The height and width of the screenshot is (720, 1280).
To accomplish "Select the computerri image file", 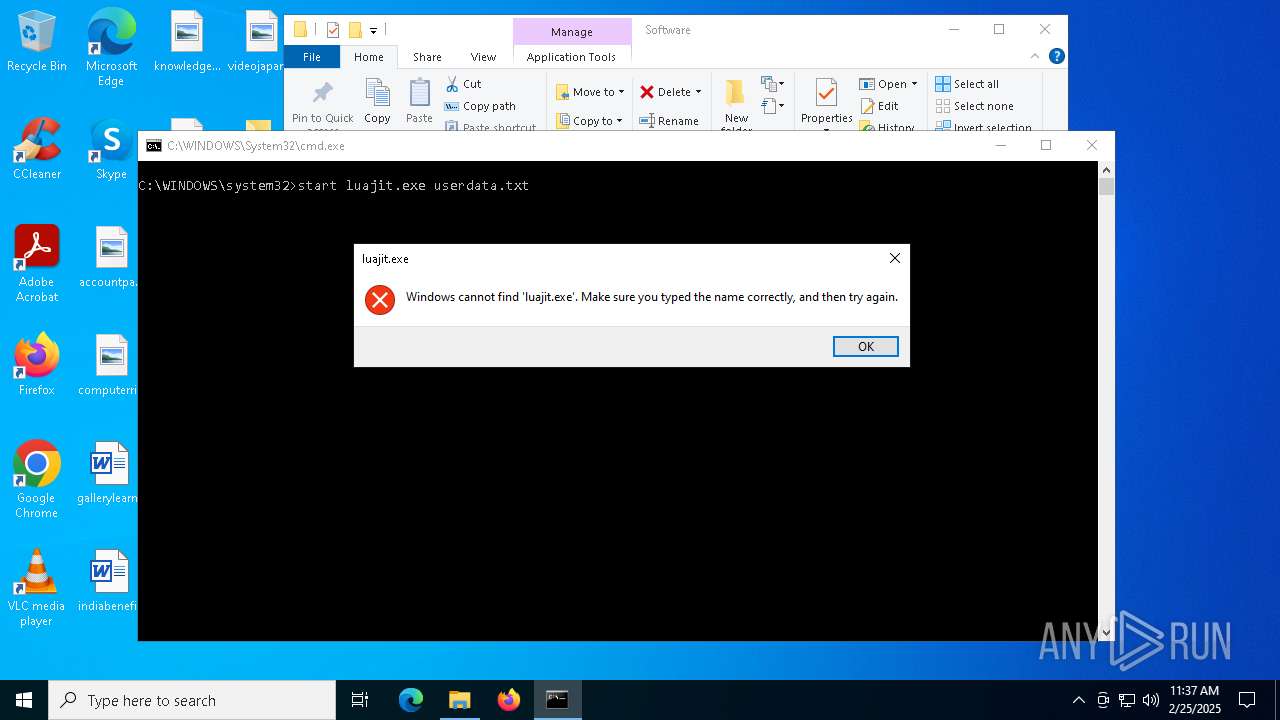I will tap(111, 365).
